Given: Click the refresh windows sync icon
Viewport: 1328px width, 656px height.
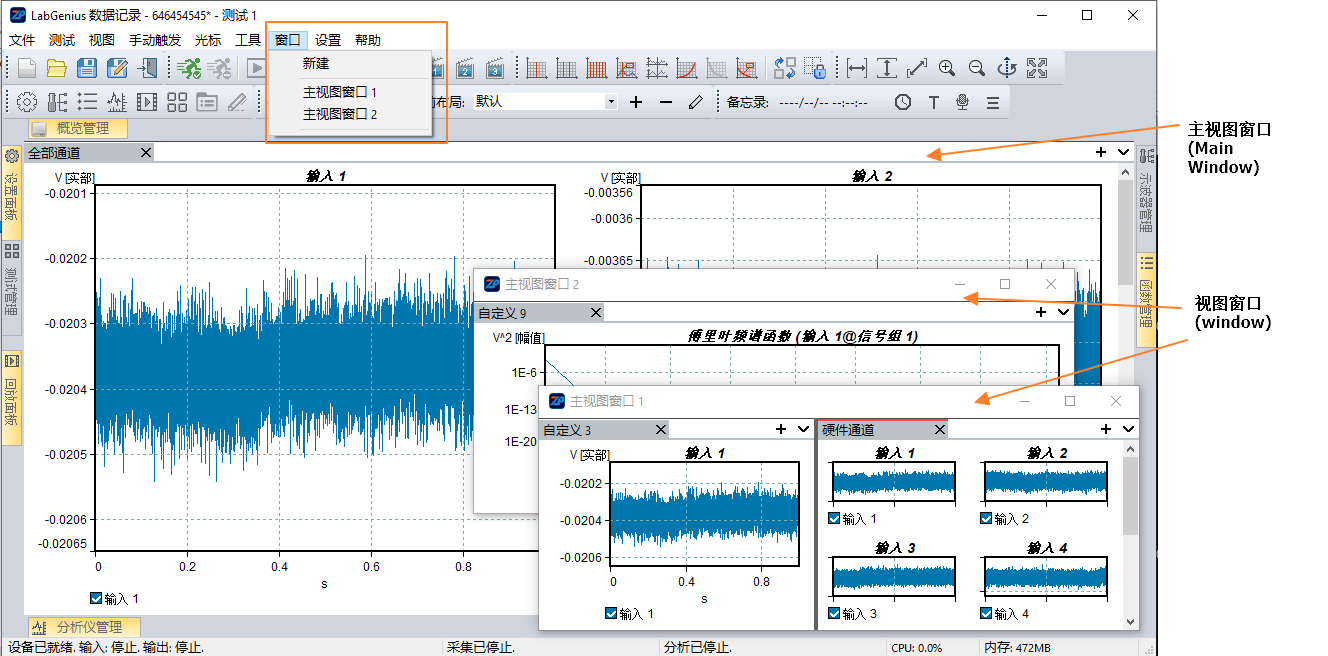Looking at the screenshot, I should [785, 68].
